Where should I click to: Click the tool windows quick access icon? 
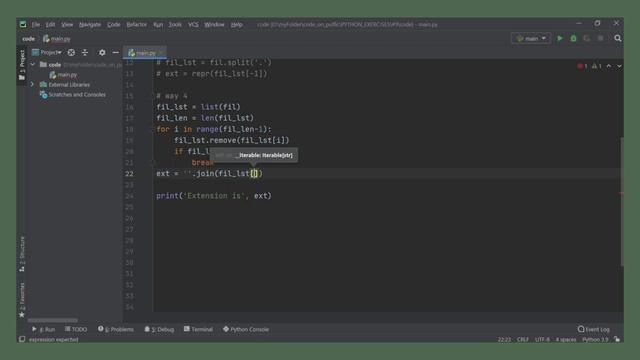pyautogui.click(x=22, y=339)
